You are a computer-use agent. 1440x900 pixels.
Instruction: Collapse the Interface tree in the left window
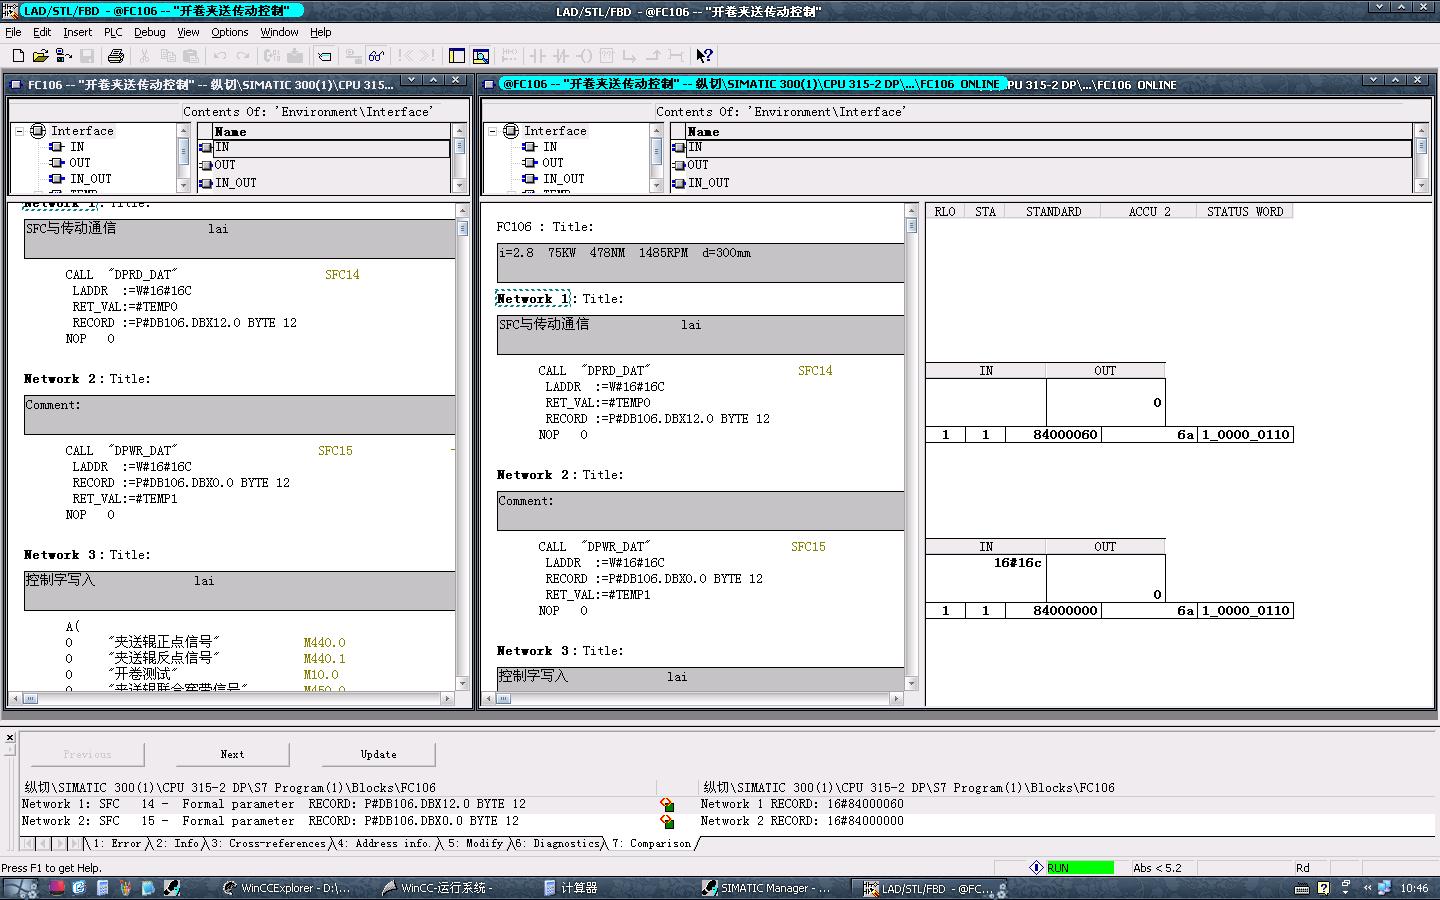click(x=20, y=131)
